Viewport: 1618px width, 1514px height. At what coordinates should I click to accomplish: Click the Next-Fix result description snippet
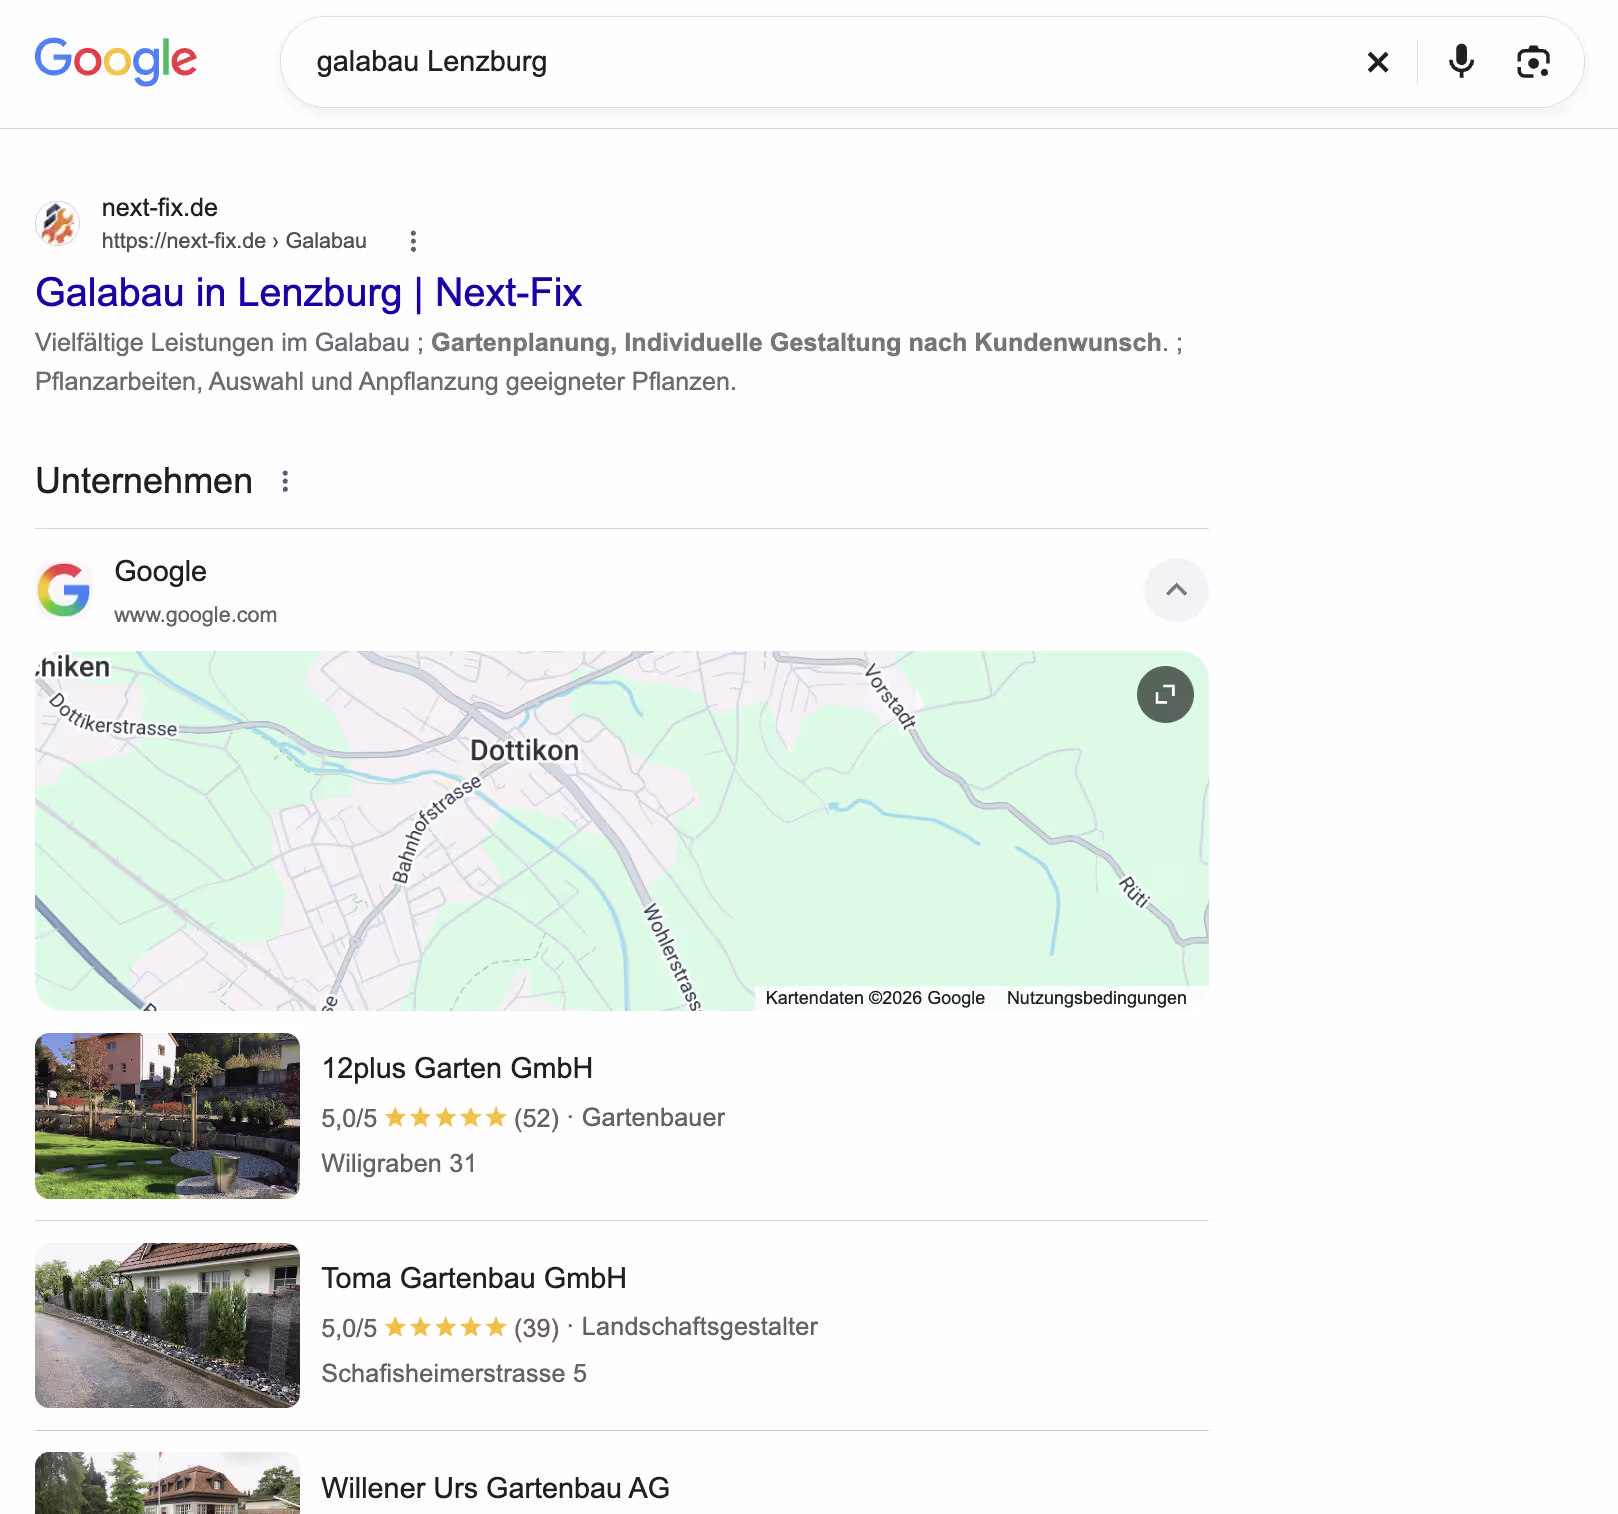[609, 362]
